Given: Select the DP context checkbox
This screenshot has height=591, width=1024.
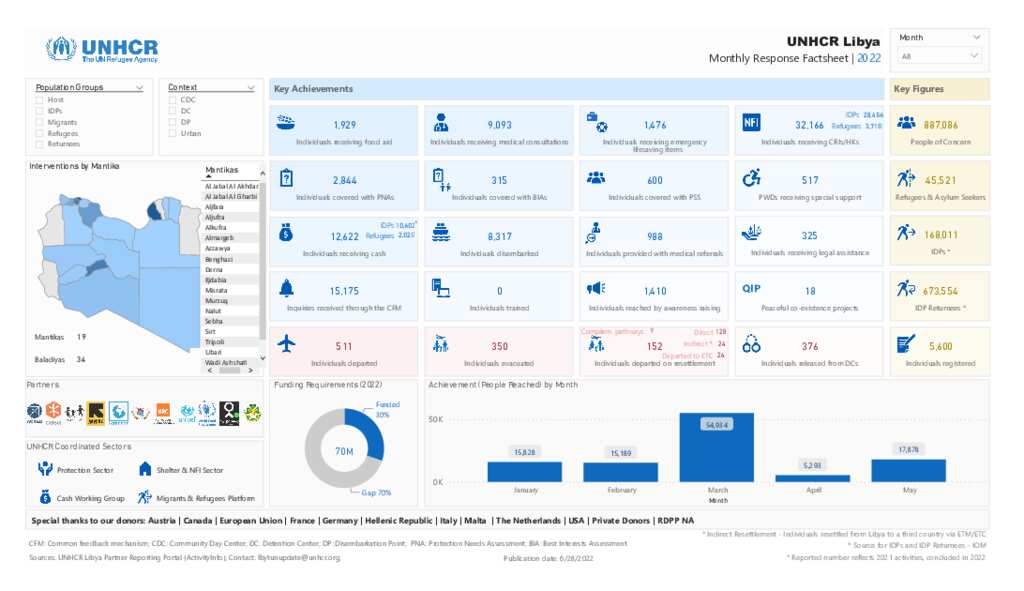Looking at the screenshot, I should point(172,122).
